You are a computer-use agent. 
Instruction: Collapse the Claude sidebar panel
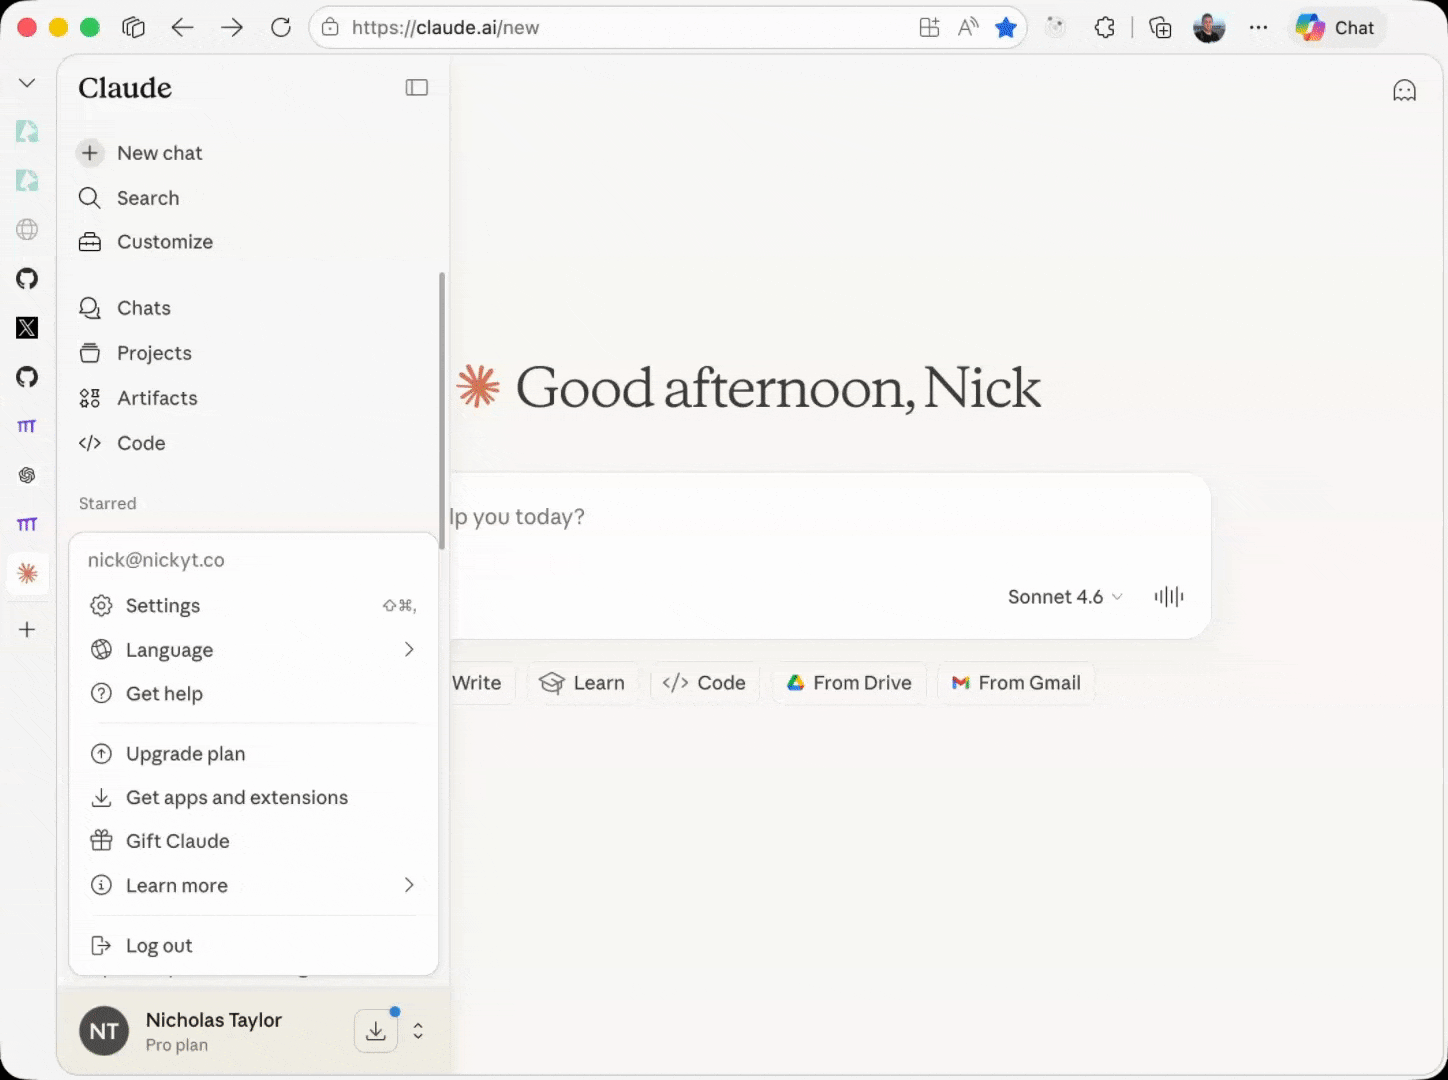pos(417,87)
